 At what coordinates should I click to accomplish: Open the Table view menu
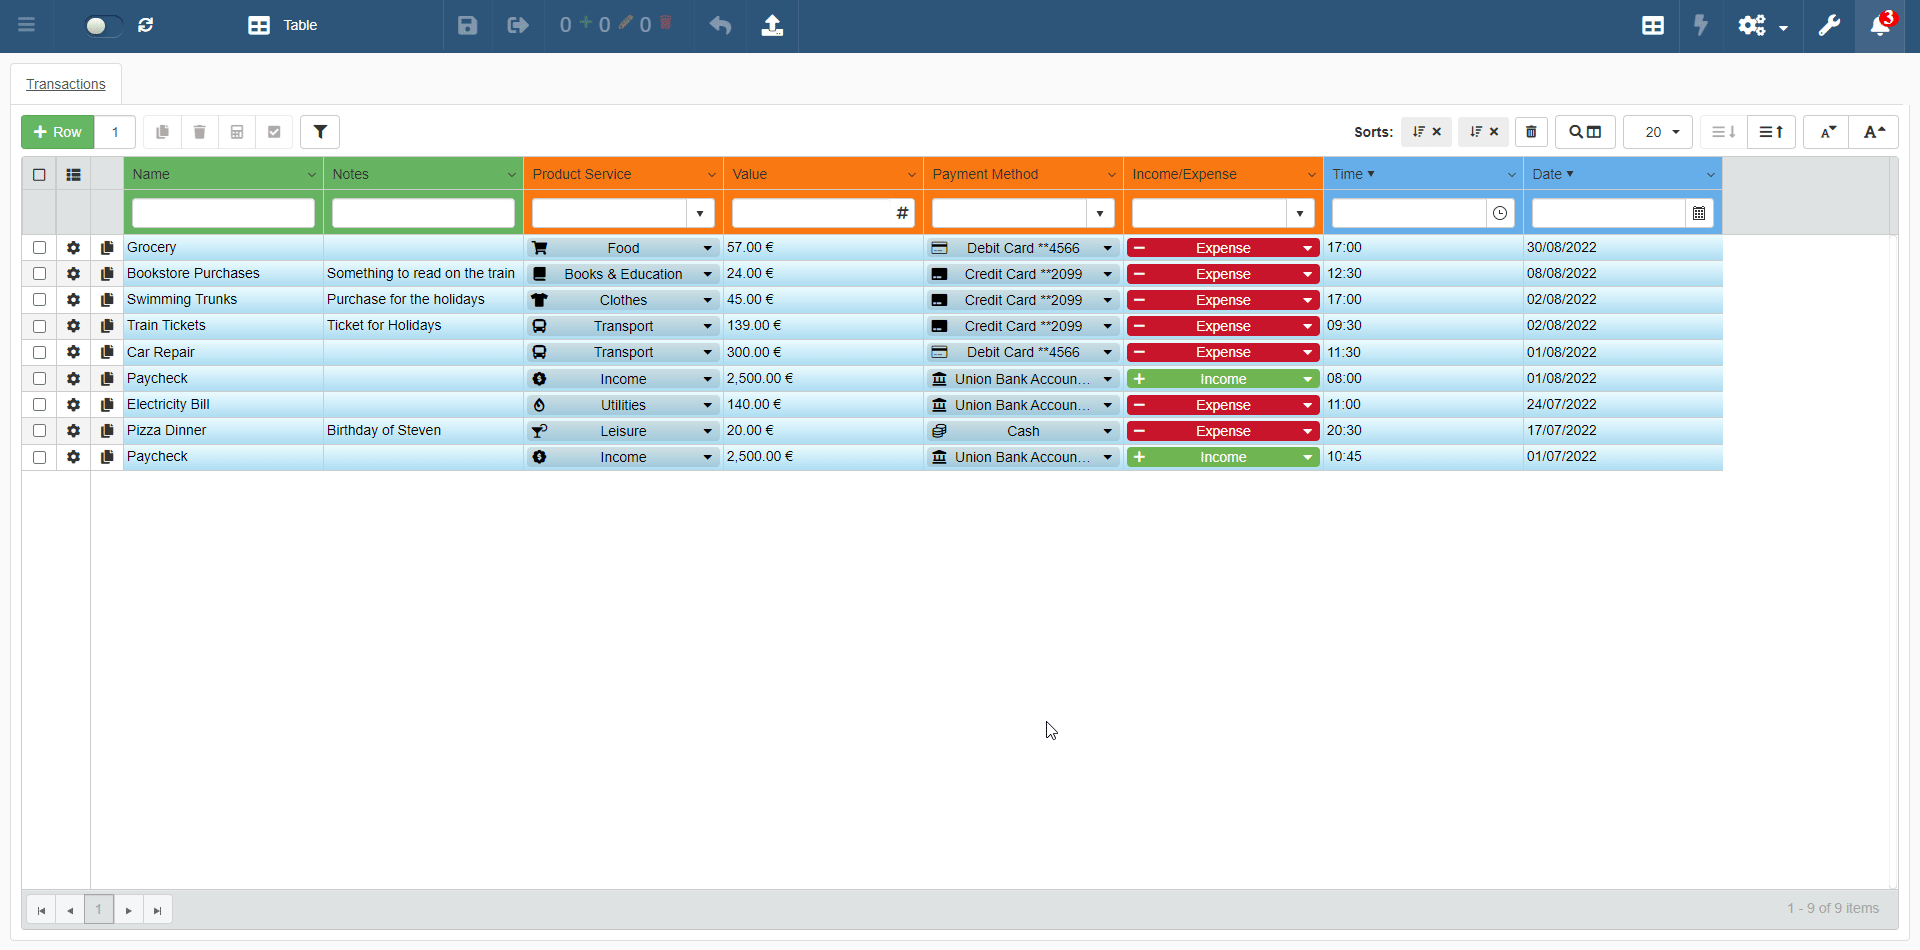tap(283, 26)
